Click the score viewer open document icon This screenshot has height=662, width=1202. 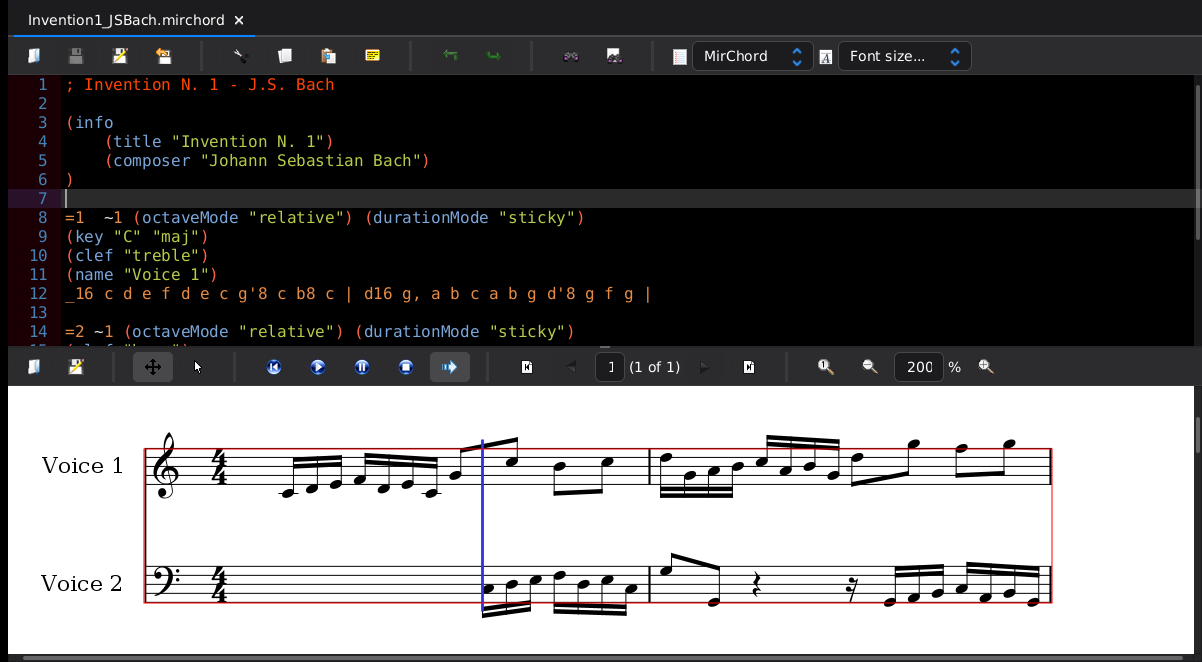[34, 367]
